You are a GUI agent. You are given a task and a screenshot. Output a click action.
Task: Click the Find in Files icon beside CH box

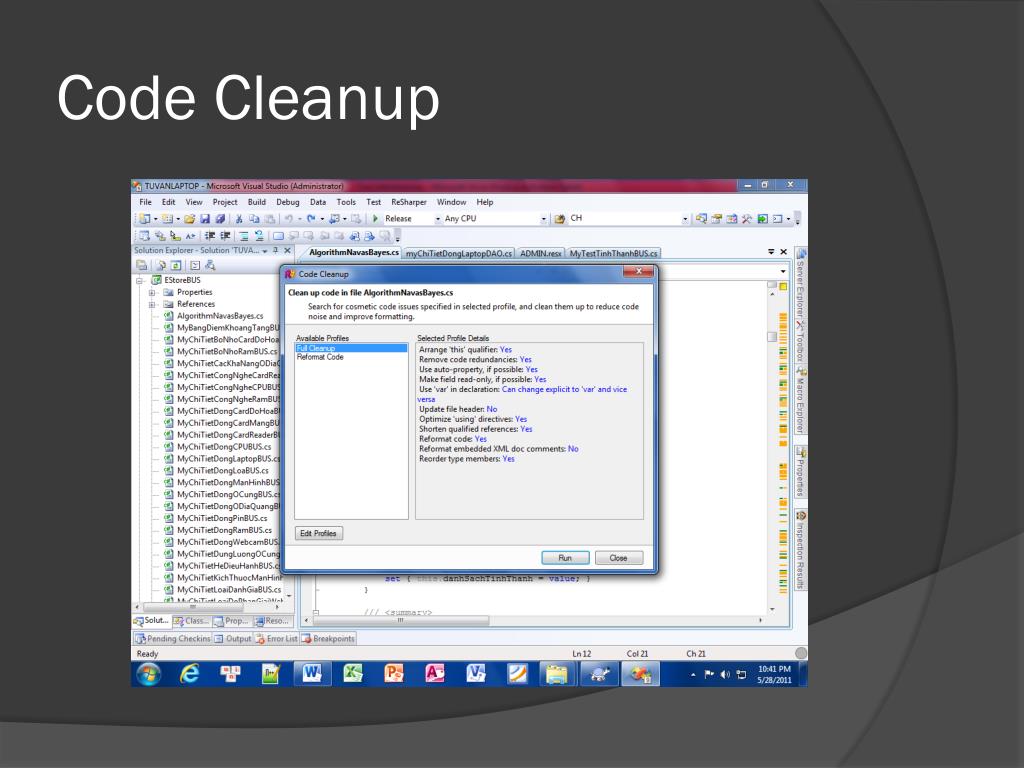(560, 219)
